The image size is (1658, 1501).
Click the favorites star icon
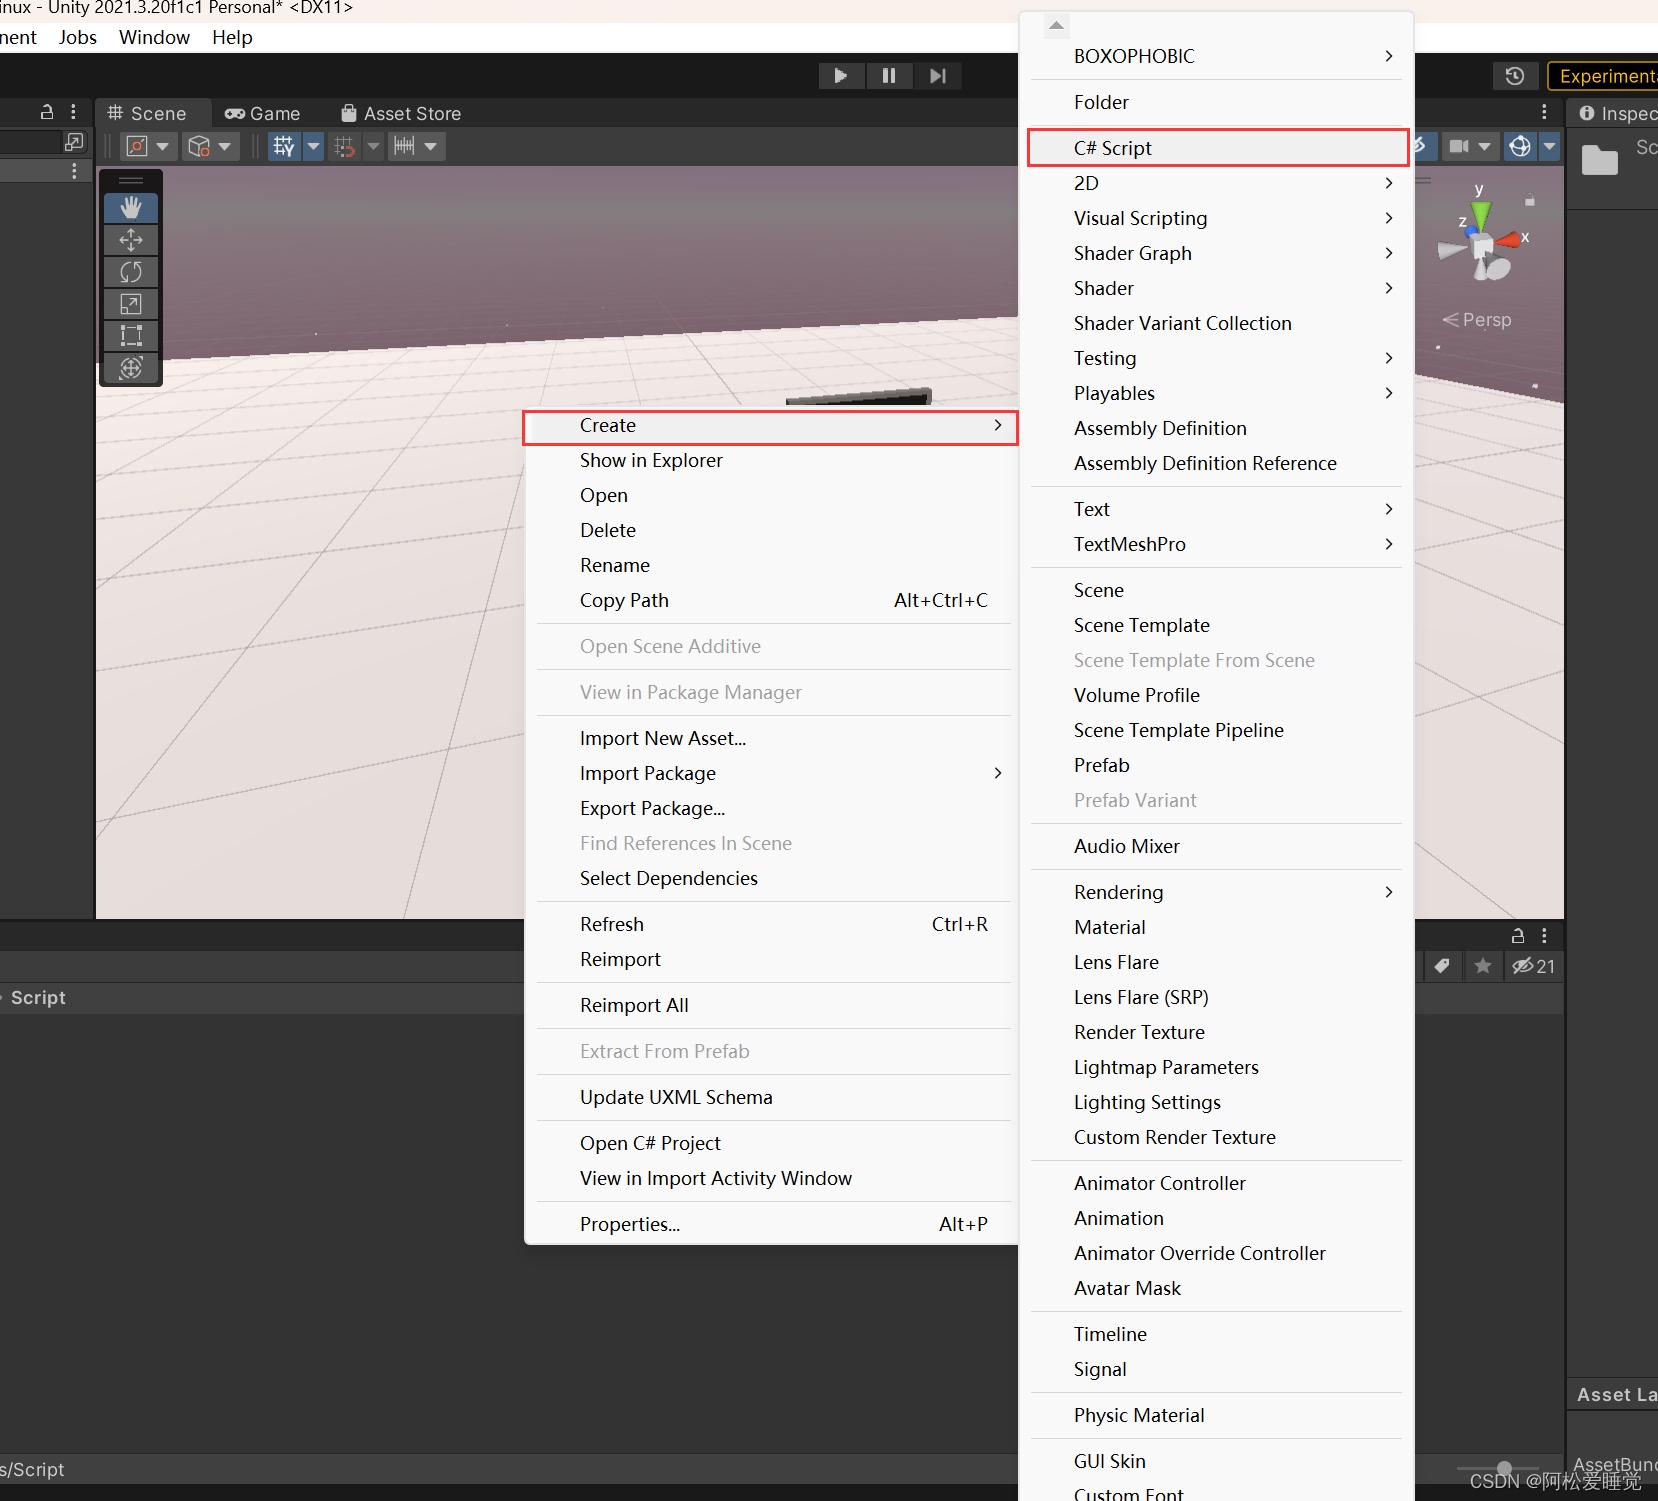tap(1483, 966)
